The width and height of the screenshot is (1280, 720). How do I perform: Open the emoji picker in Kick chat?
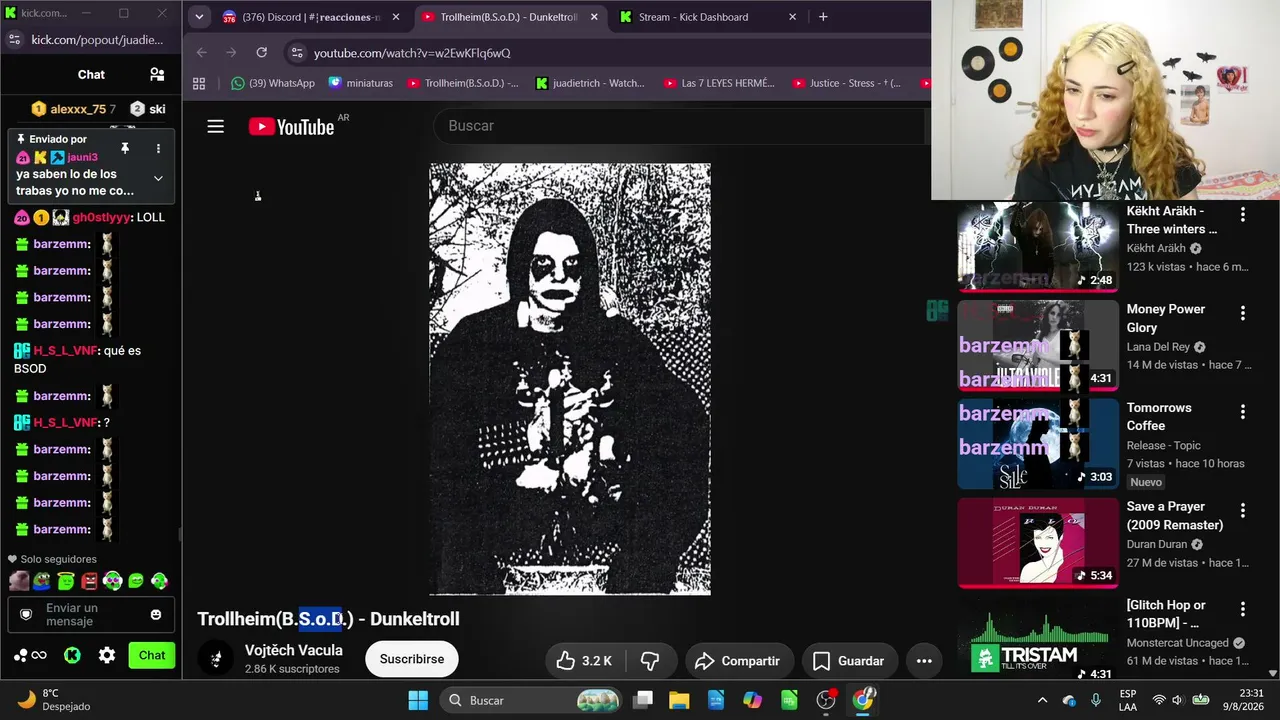(x=155, y=614)
